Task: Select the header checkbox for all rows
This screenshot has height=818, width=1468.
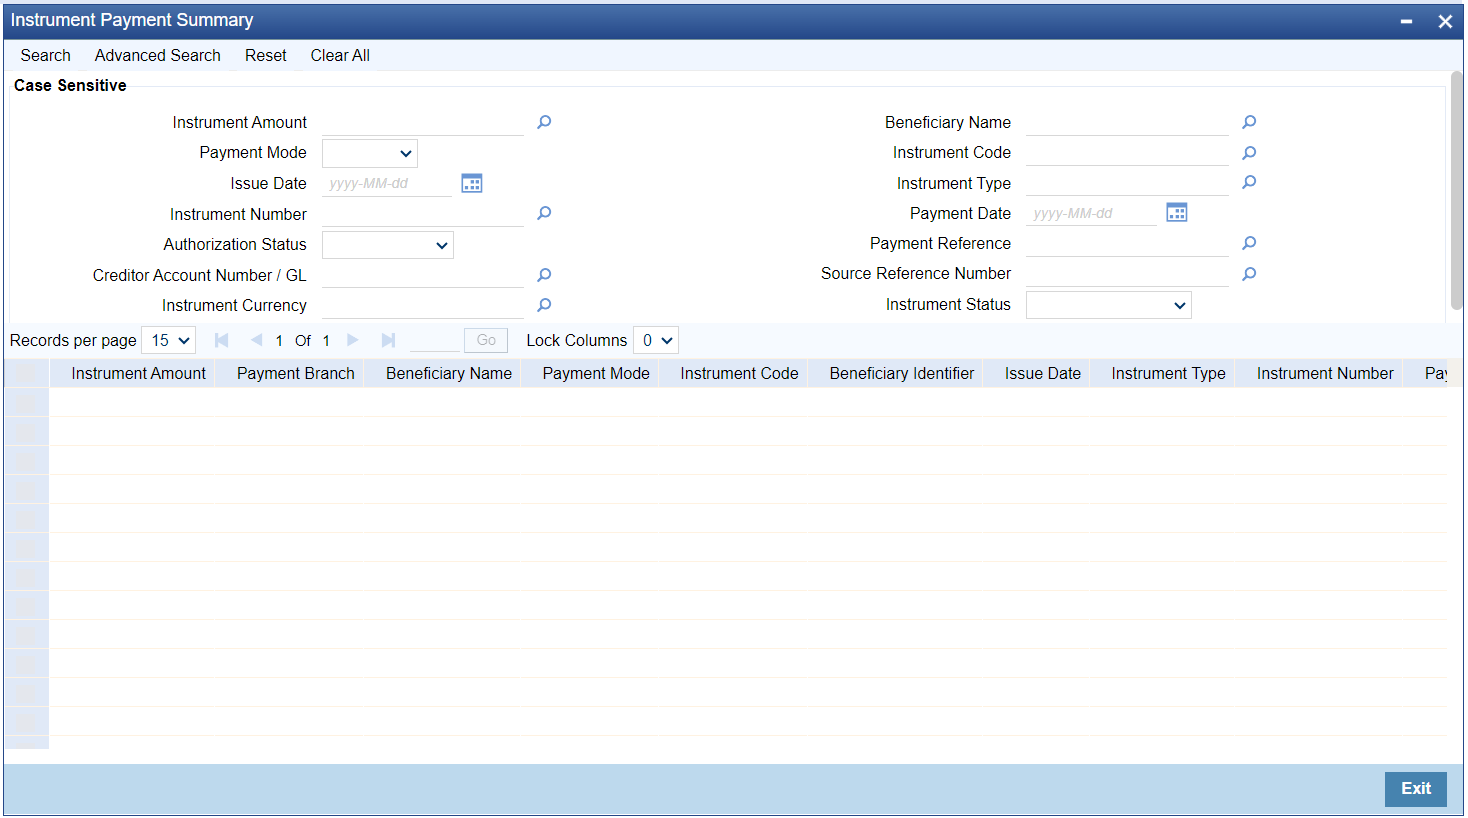Action: click(x=26, y=373)
